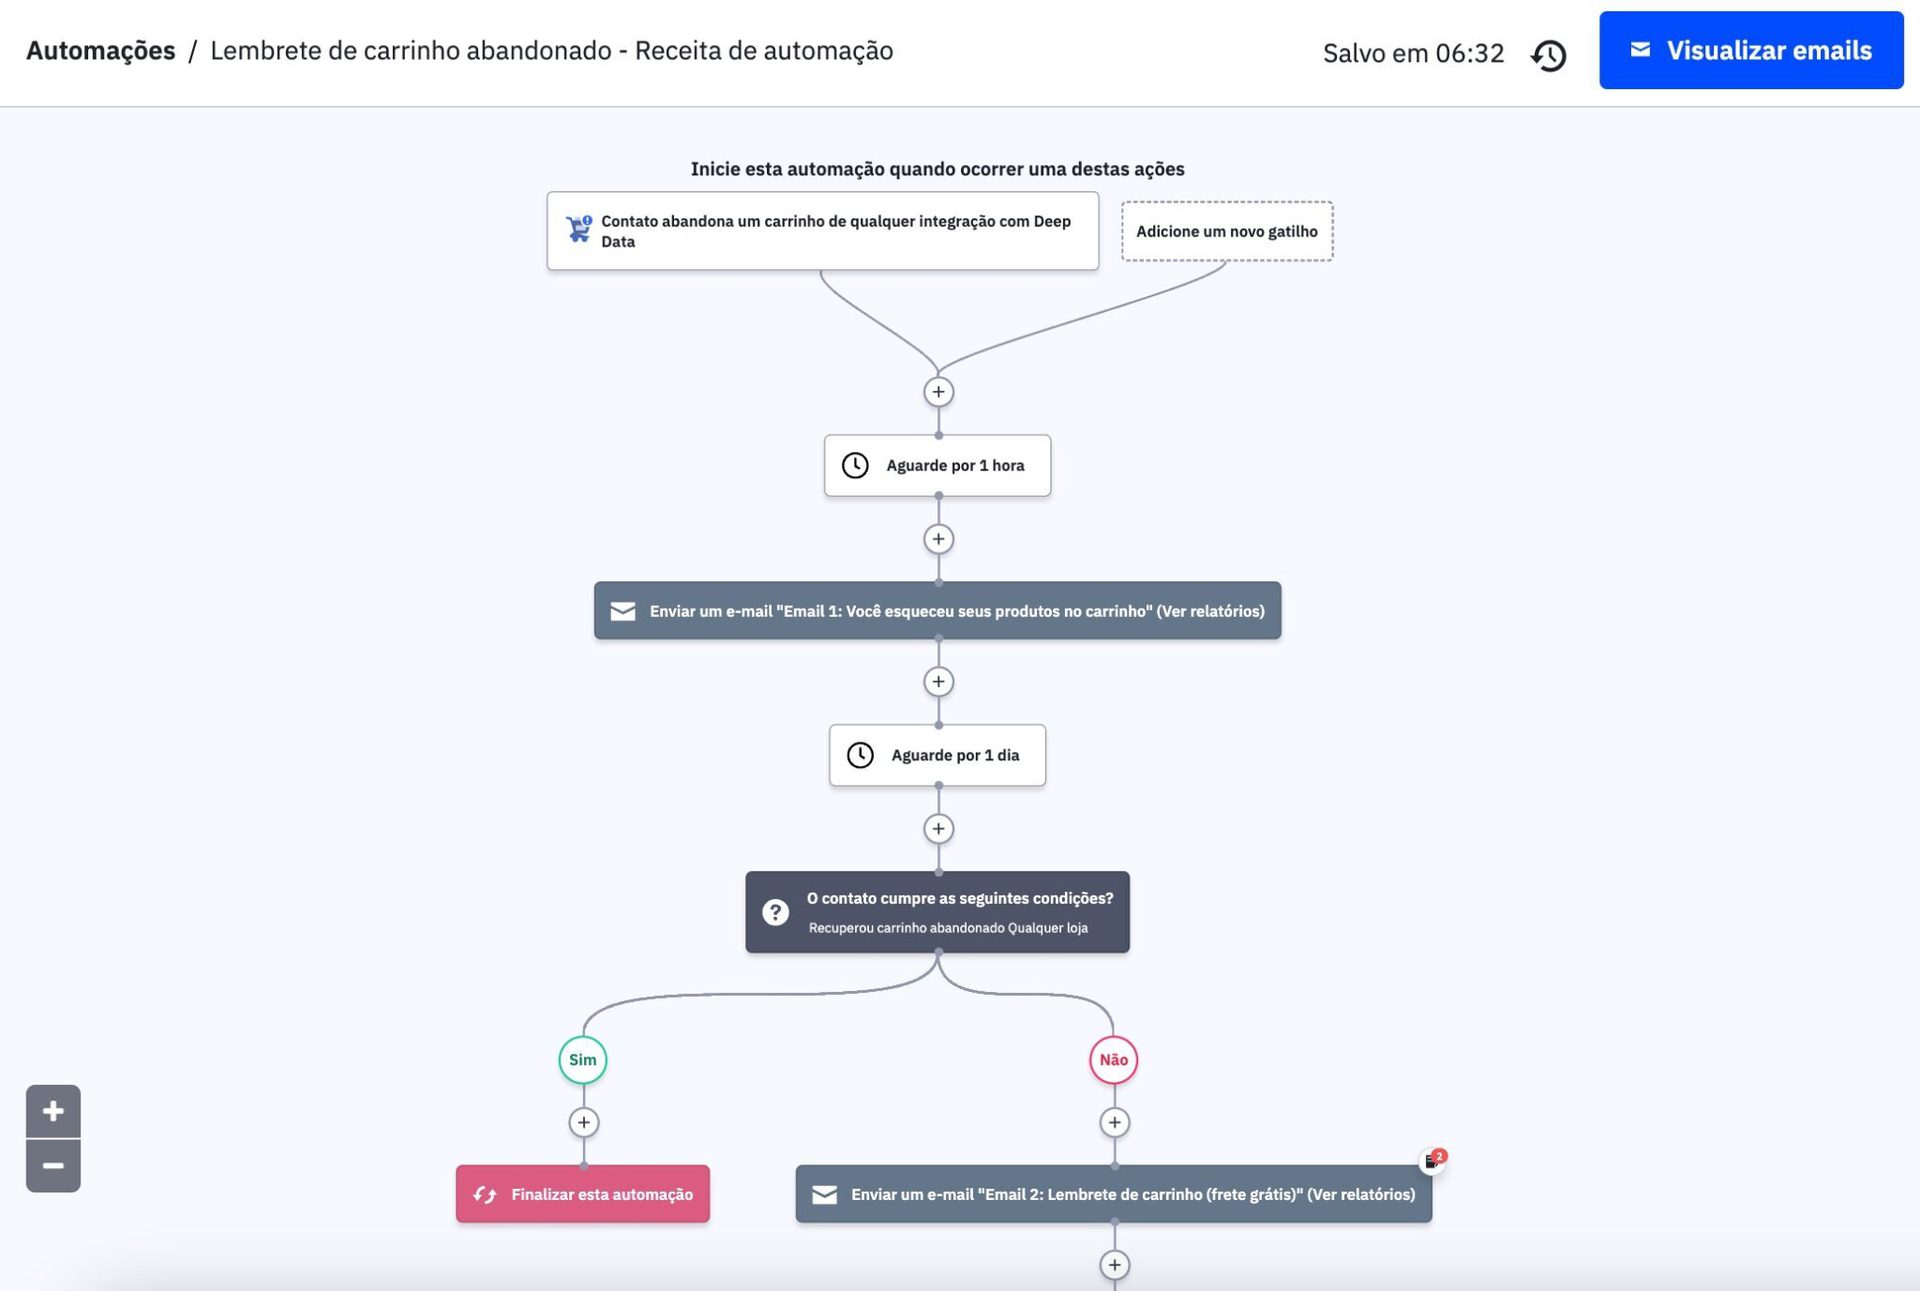Open the Aguarde por 1 hora step
Viewport: 1920px width, 1291px height.
[937, 465]
